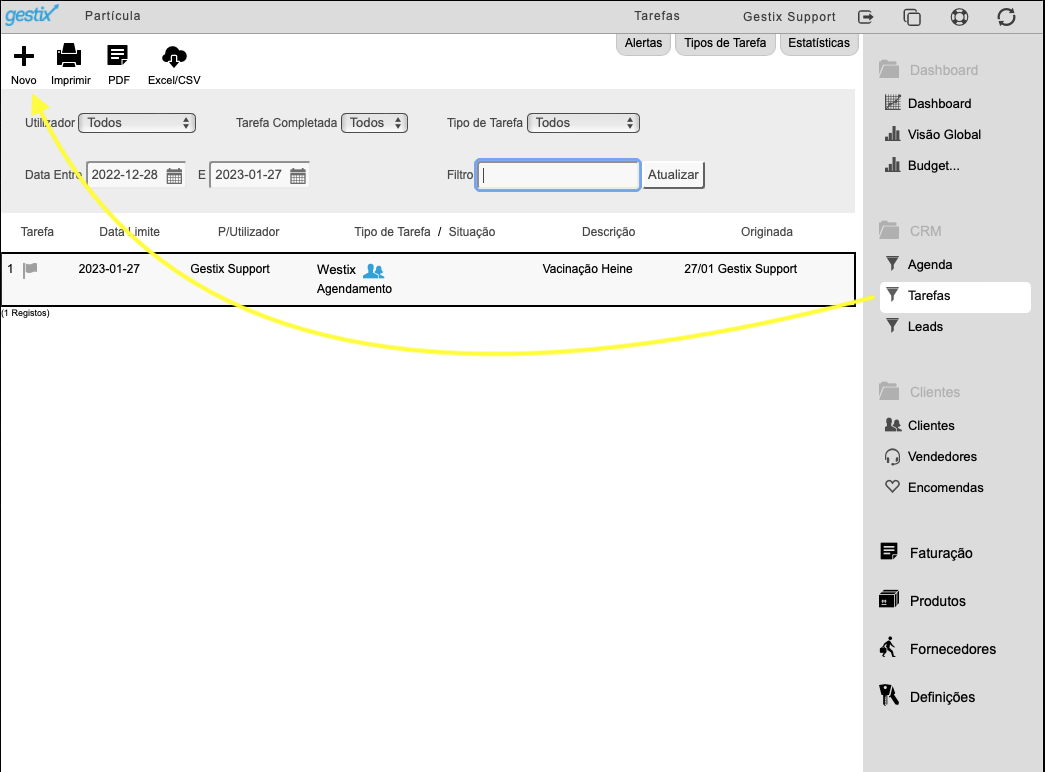Screen dimensions: 1045x772
Task: Click the gestix logo
Action: pyautogui.click(x=31, y=15)
